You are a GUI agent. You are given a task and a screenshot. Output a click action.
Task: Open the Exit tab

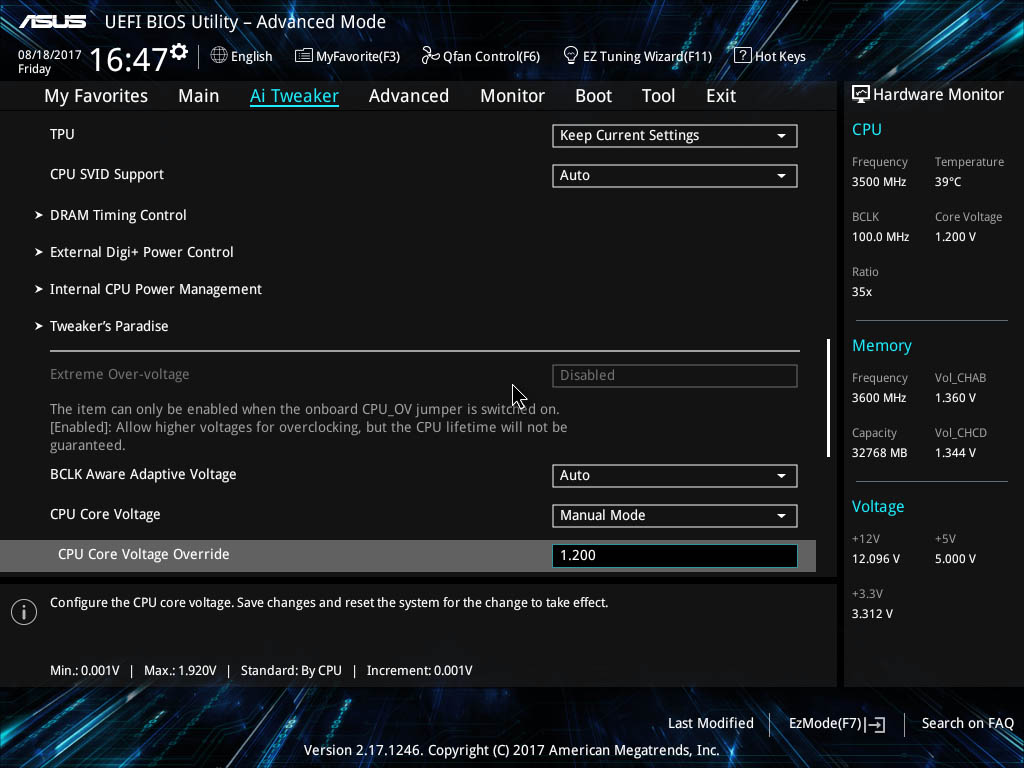coord(721,96)
